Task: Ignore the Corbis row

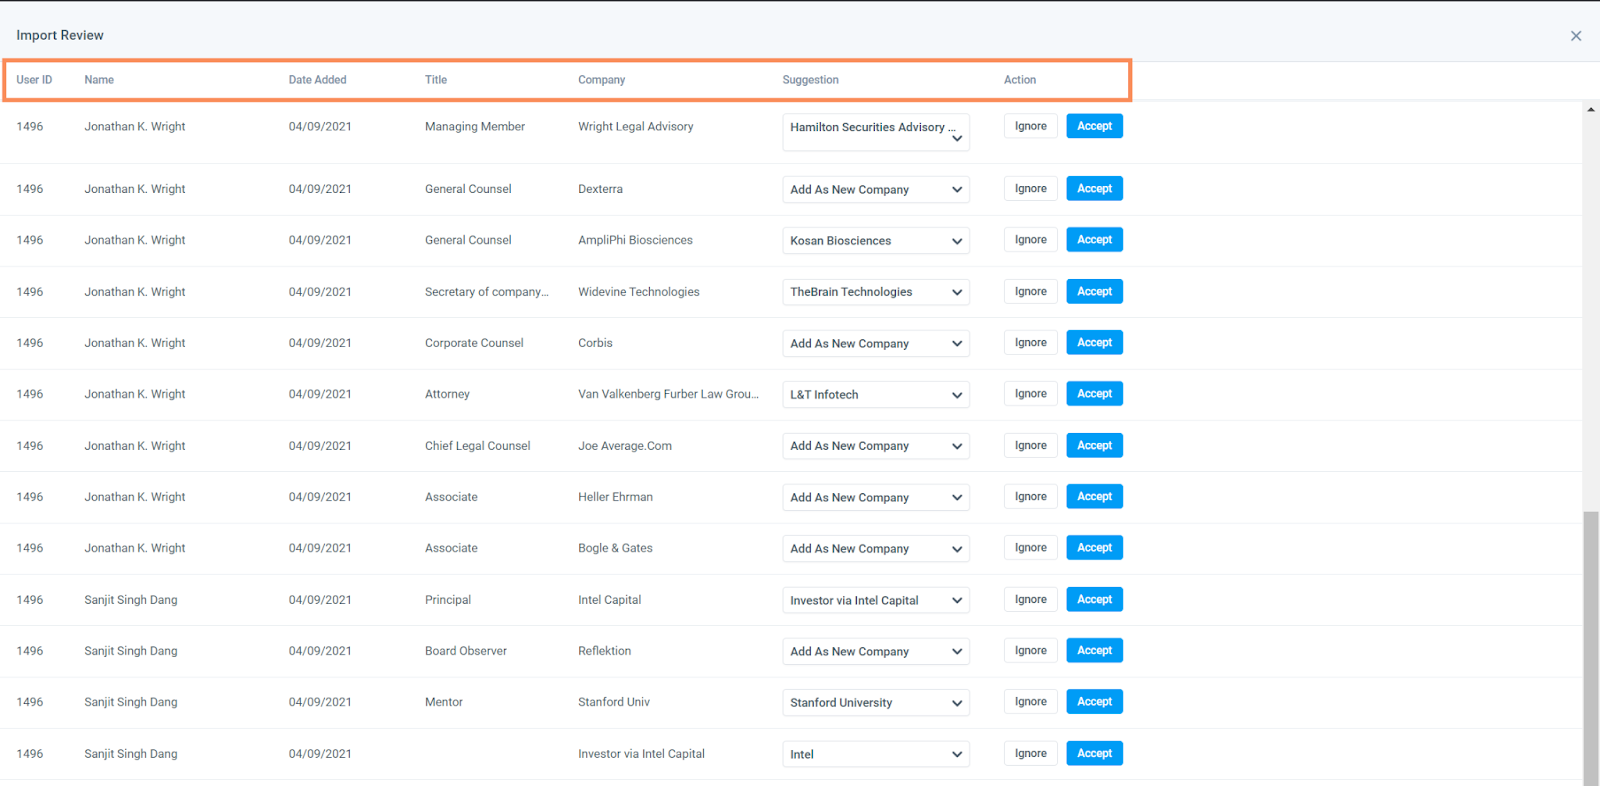Action: click(1030, 342)
